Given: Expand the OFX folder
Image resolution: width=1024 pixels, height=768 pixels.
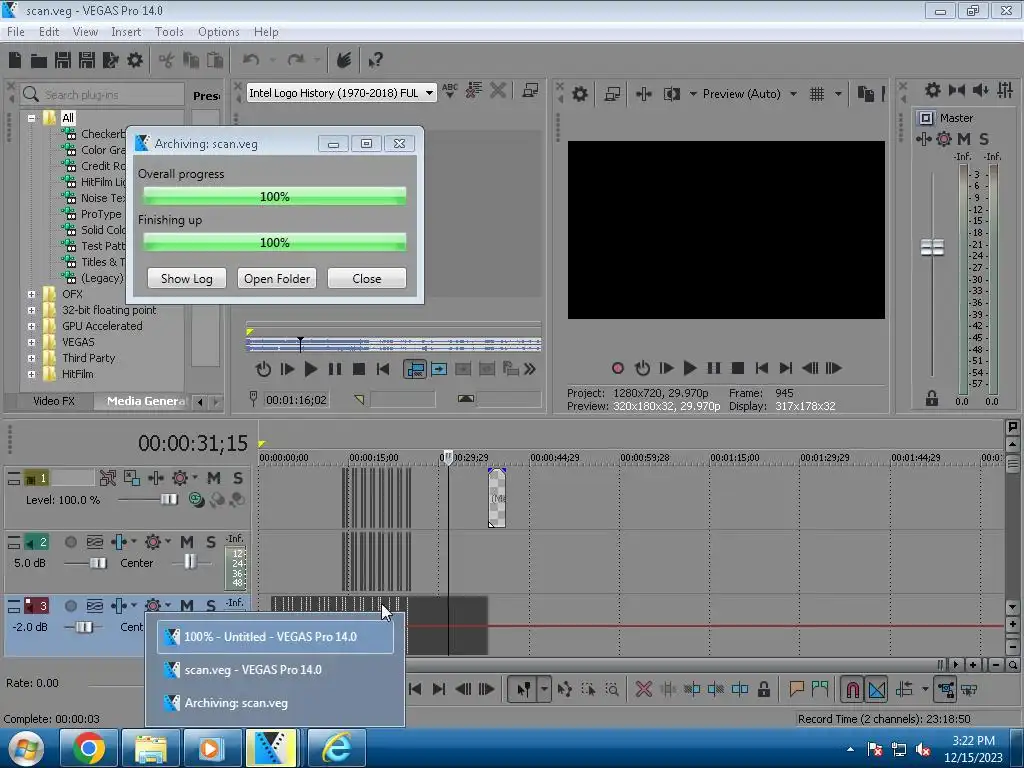Looking at the screenshot, I should [31, 295].
